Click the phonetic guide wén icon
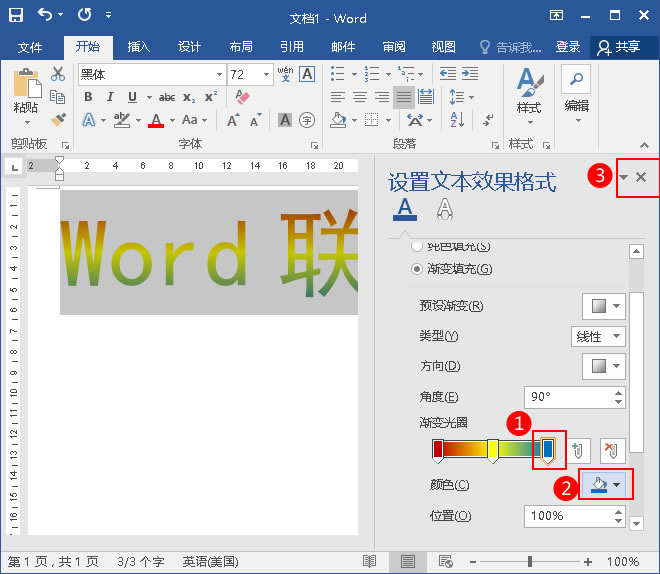Viewport: 660px width, 574px height. [x=285, y=74]
